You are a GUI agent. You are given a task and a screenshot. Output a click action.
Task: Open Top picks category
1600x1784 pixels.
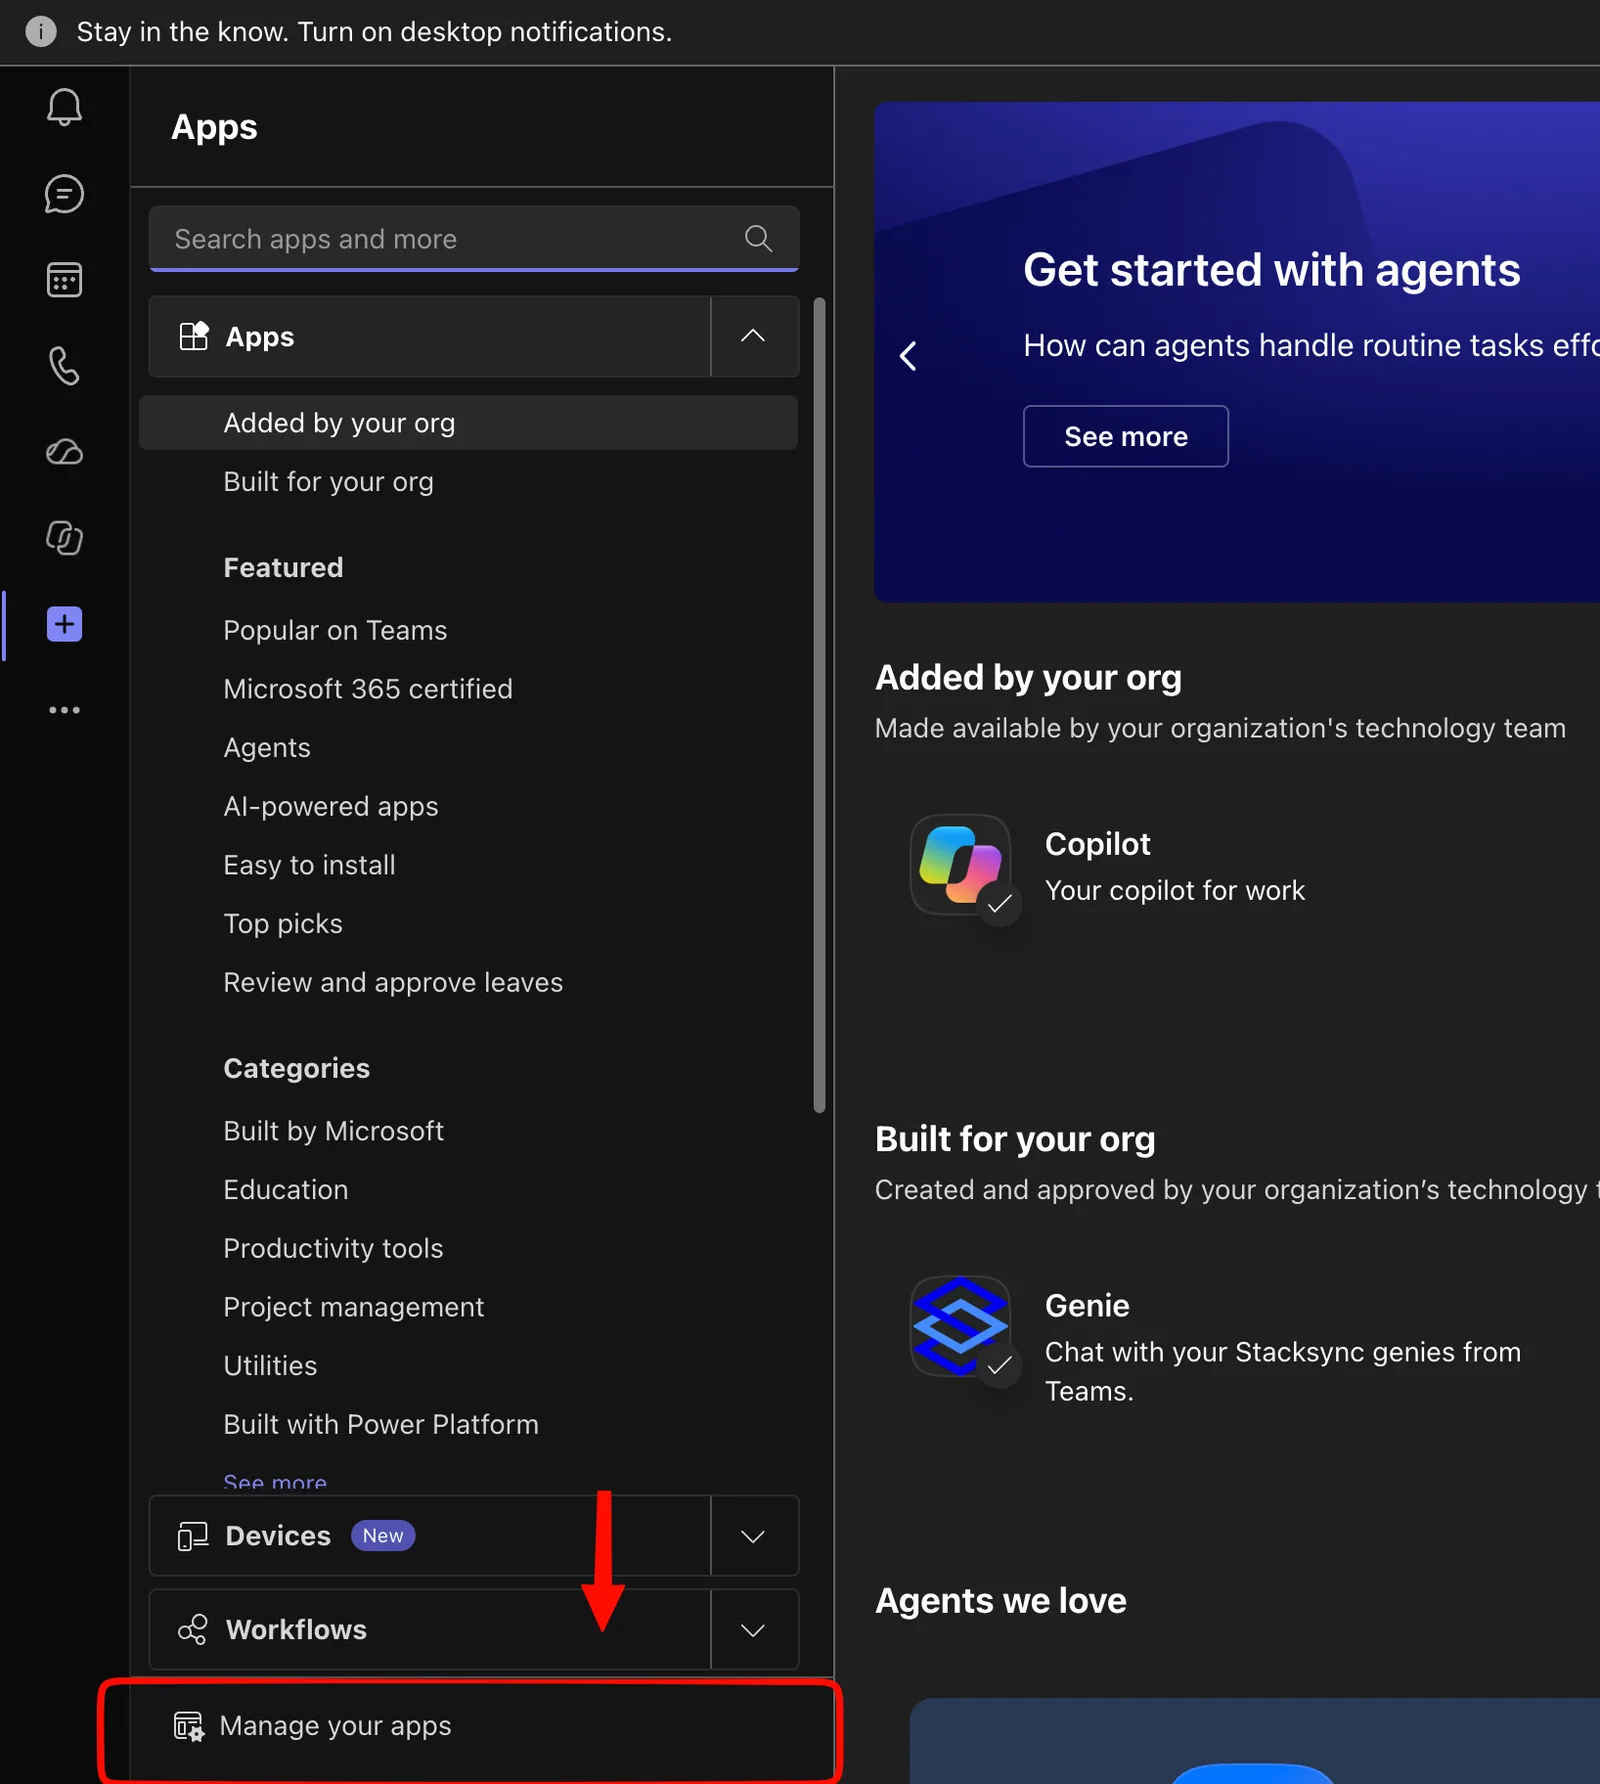[283, 924]
